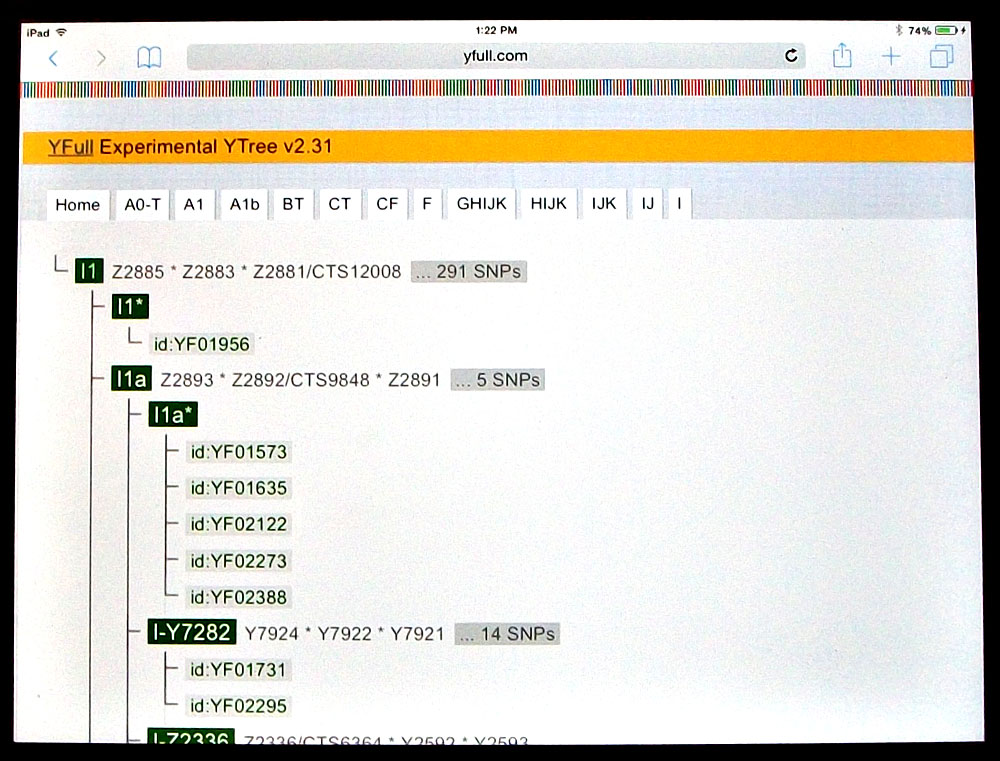Open the CT tab
This screenshot has height=761, width=1000.
pyautogui.click(x=339, y=204)
